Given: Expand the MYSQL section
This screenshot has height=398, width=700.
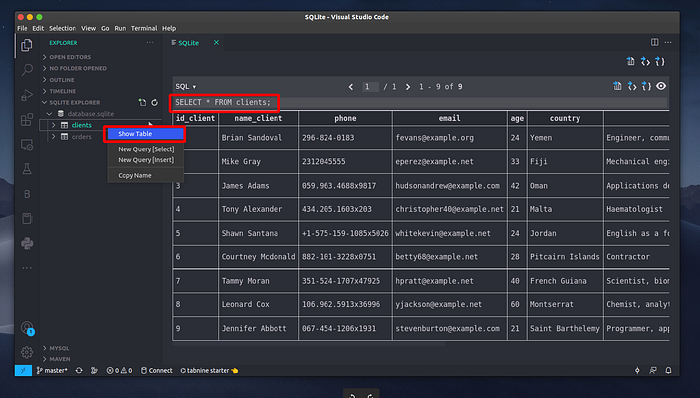Looking at the screenshot, I should click(x=59, y=348).
